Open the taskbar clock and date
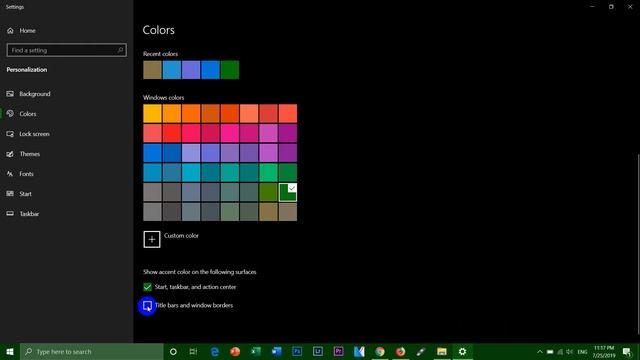This screenshot has height=360, width=640. 604,351
